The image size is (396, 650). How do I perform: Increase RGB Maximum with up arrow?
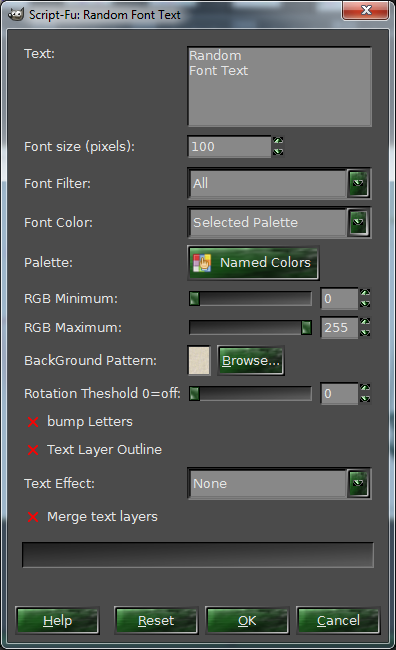coord(365,321)
